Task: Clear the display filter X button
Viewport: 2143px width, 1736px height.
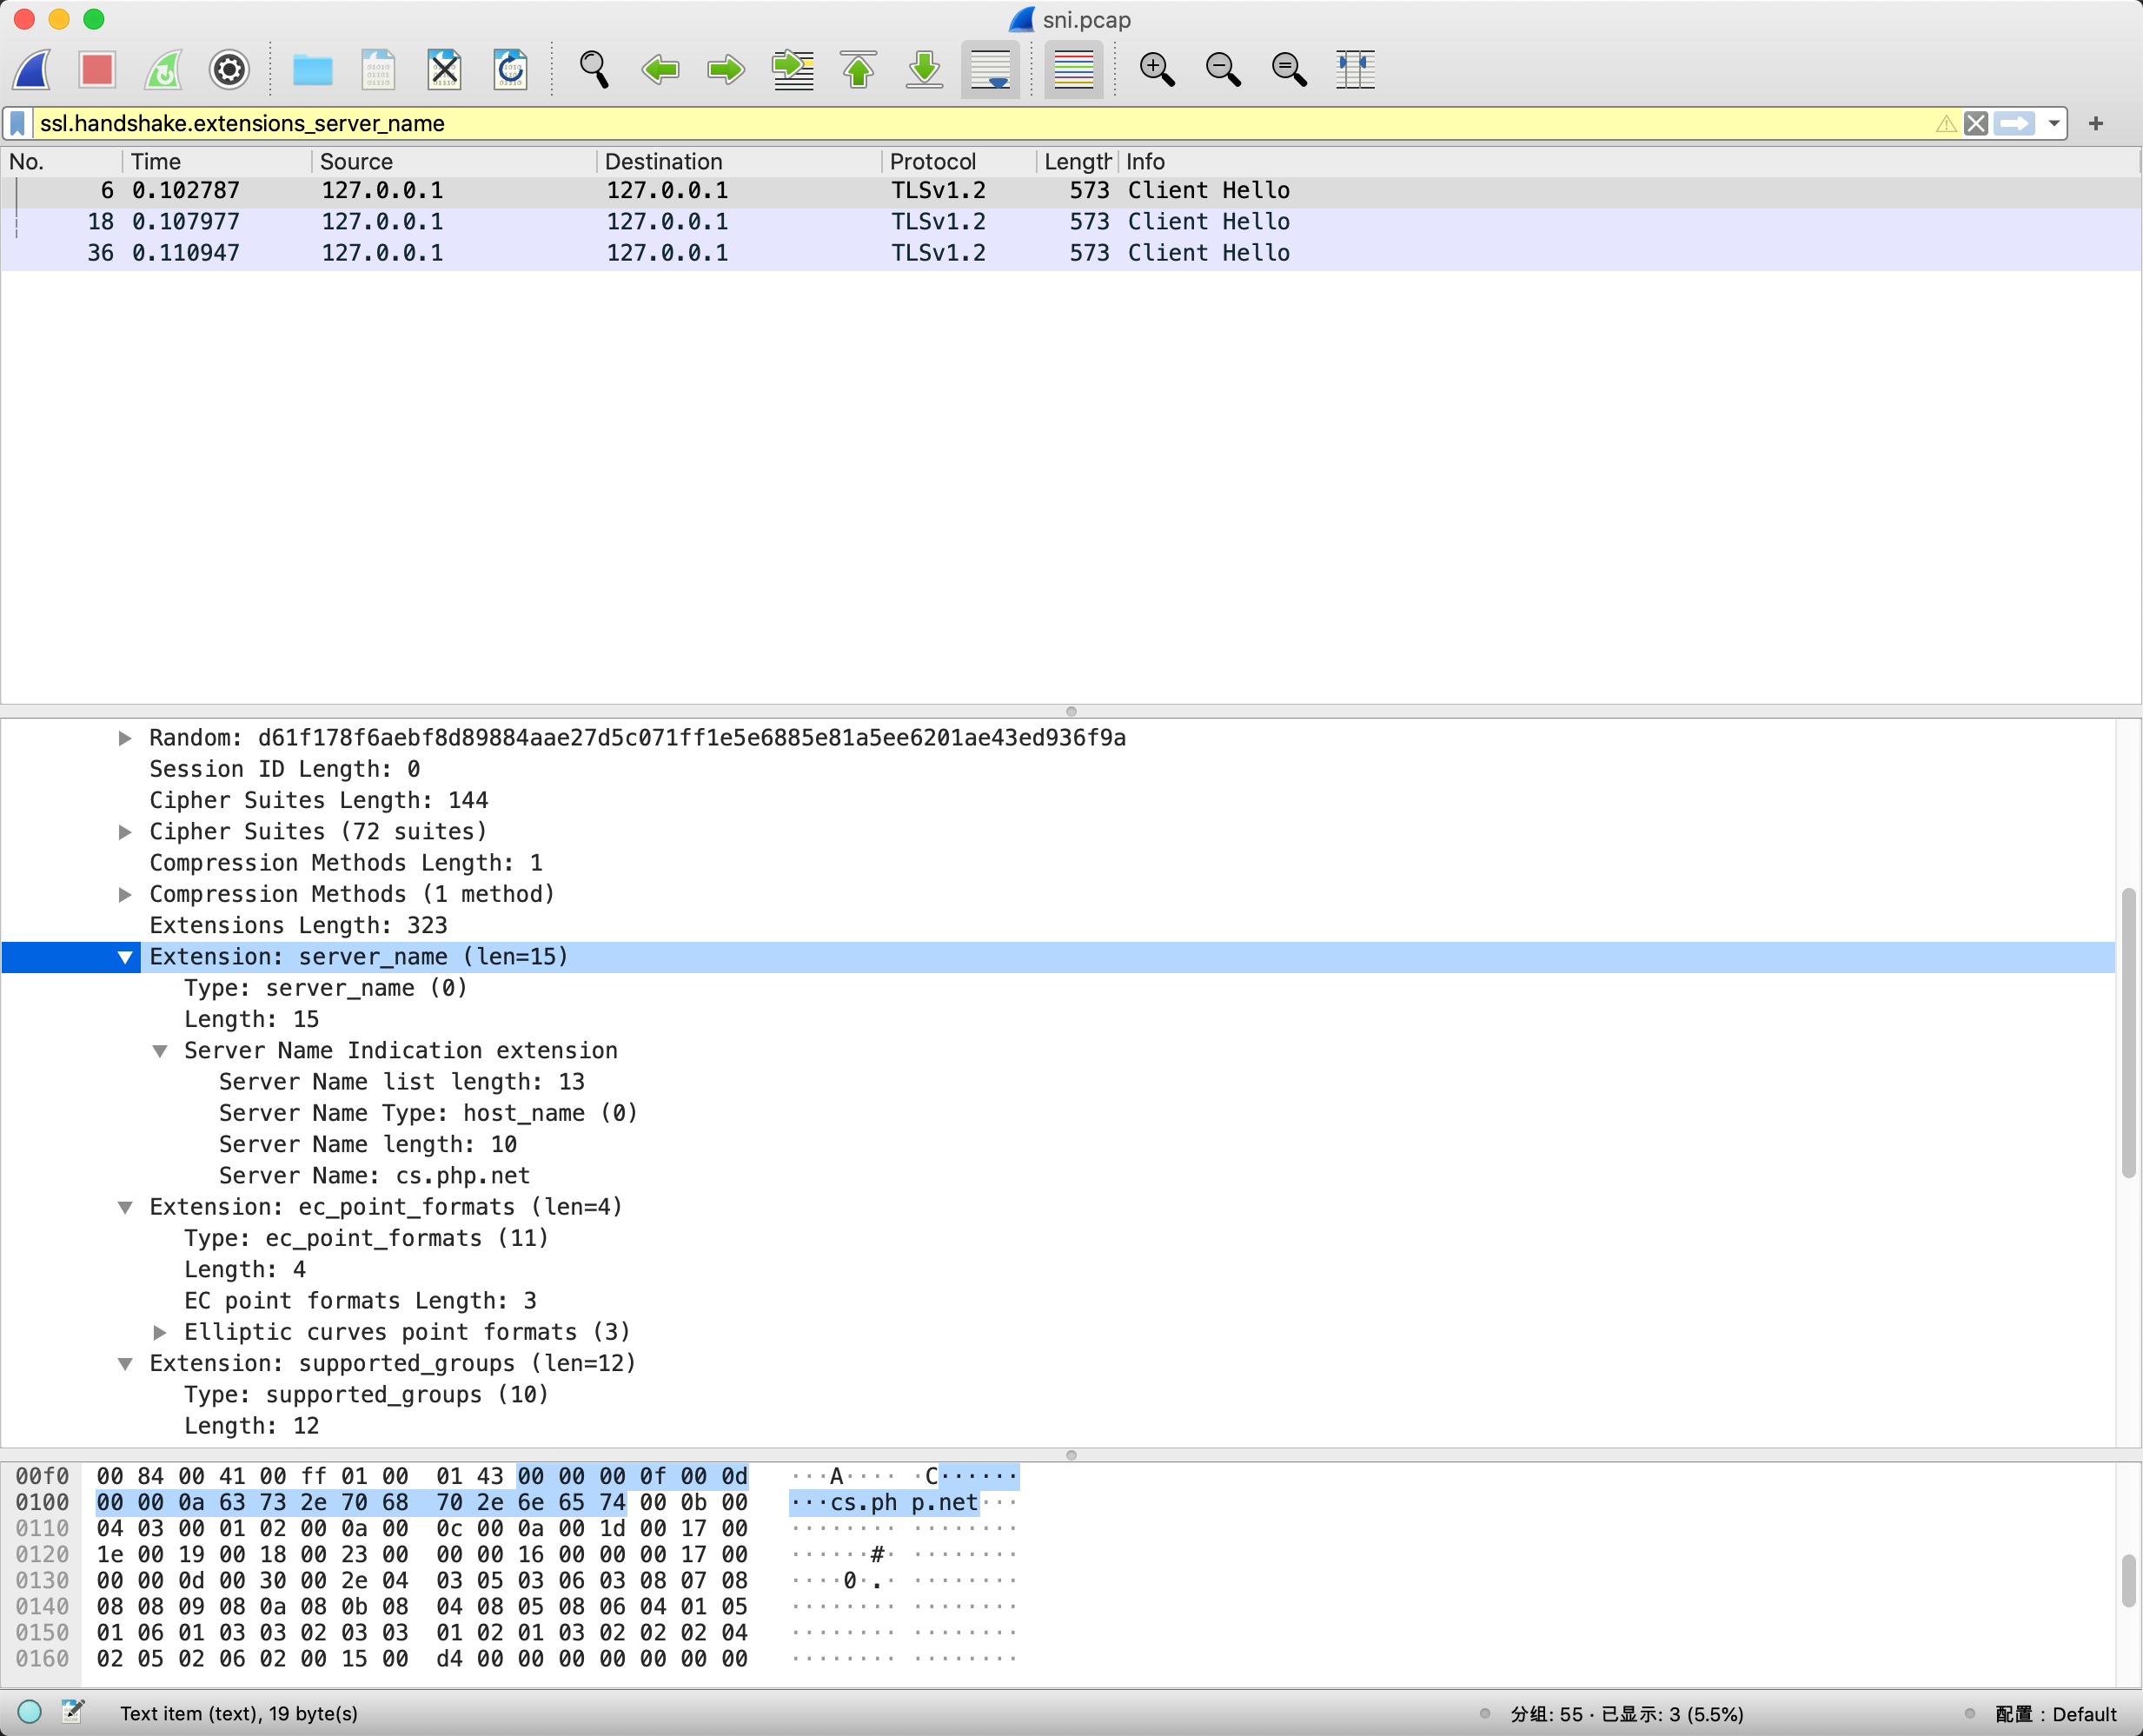Action: click(x=1975, y=123)
